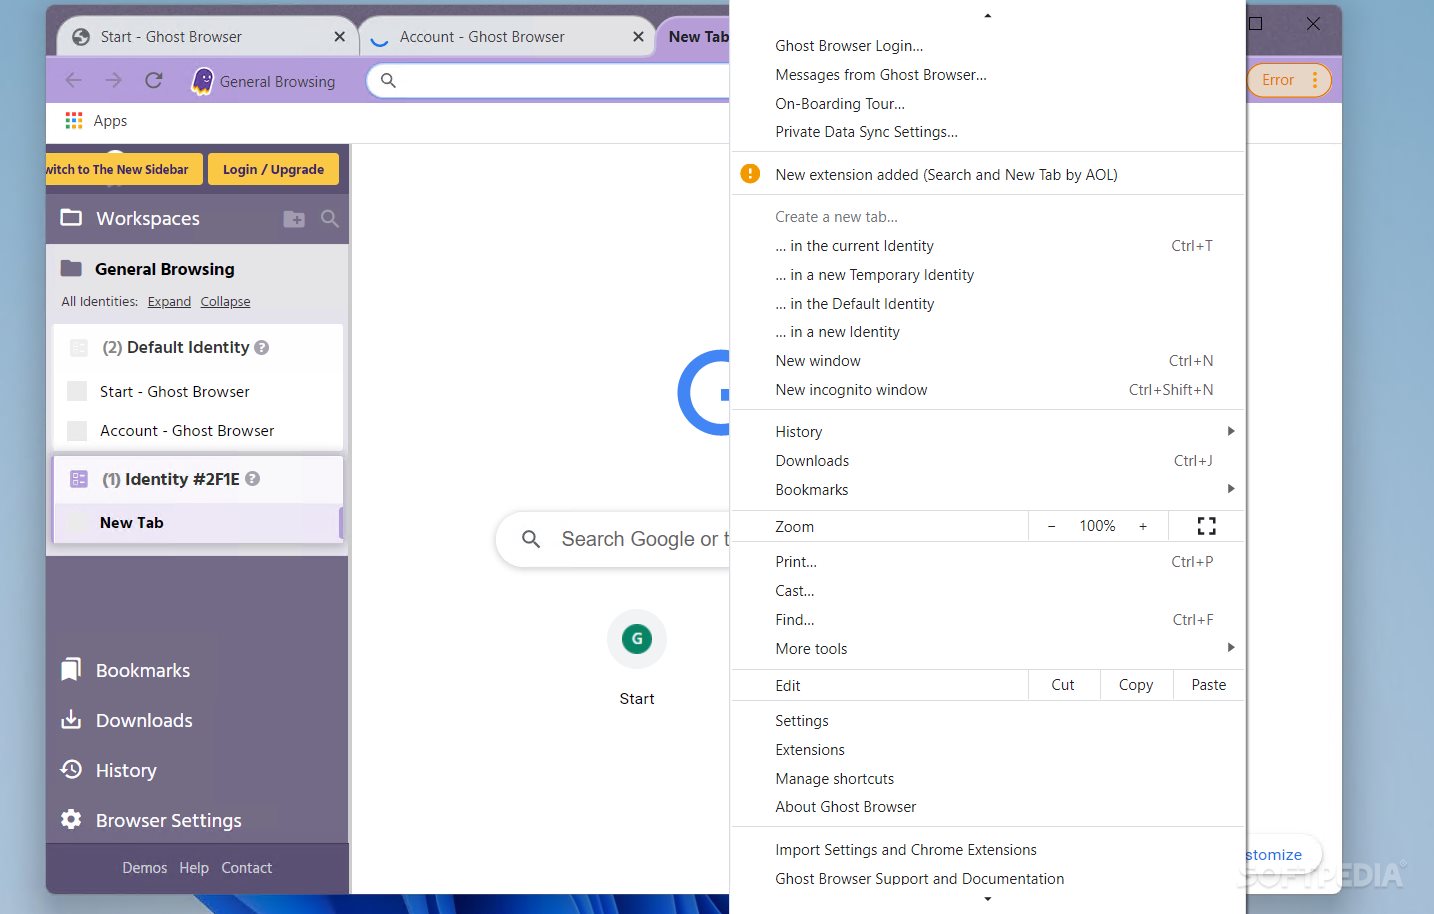The width and height of the screenshot is (1434, 914).
Task: Click the search icon in the address bar
Action: 389,81
